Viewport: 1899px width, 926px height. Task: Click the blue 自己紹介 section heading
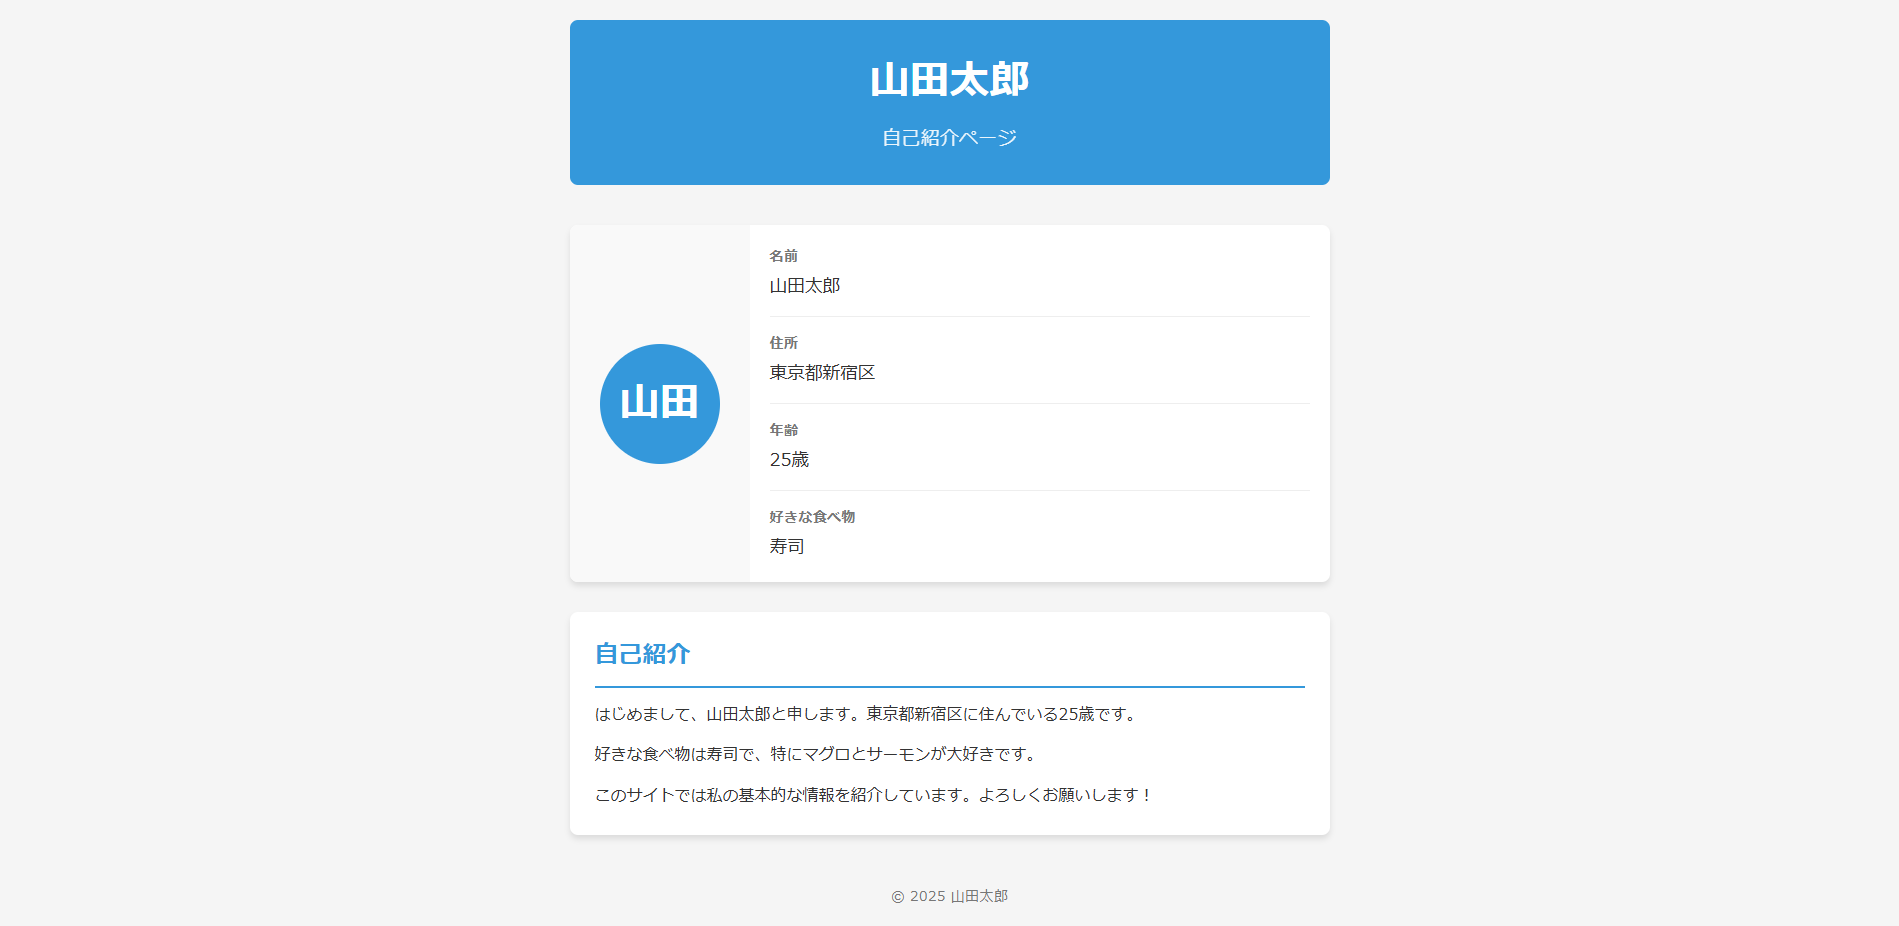pyautogui.click(x=642, y=654)
